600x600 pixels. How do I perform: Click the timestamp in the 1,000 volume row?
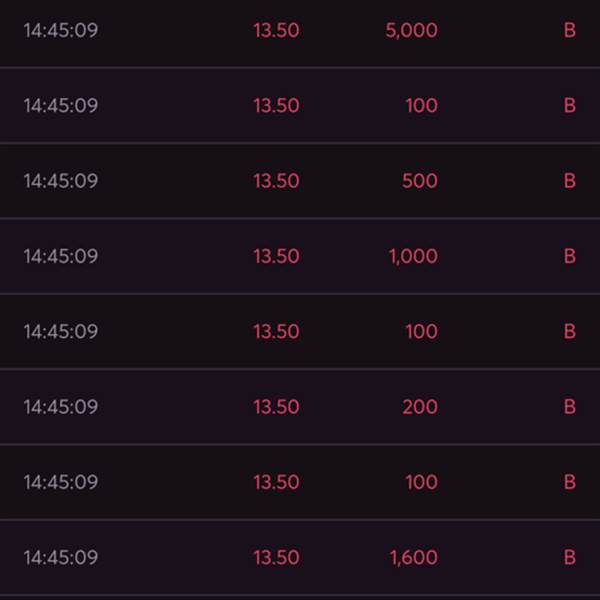(61, 256)
